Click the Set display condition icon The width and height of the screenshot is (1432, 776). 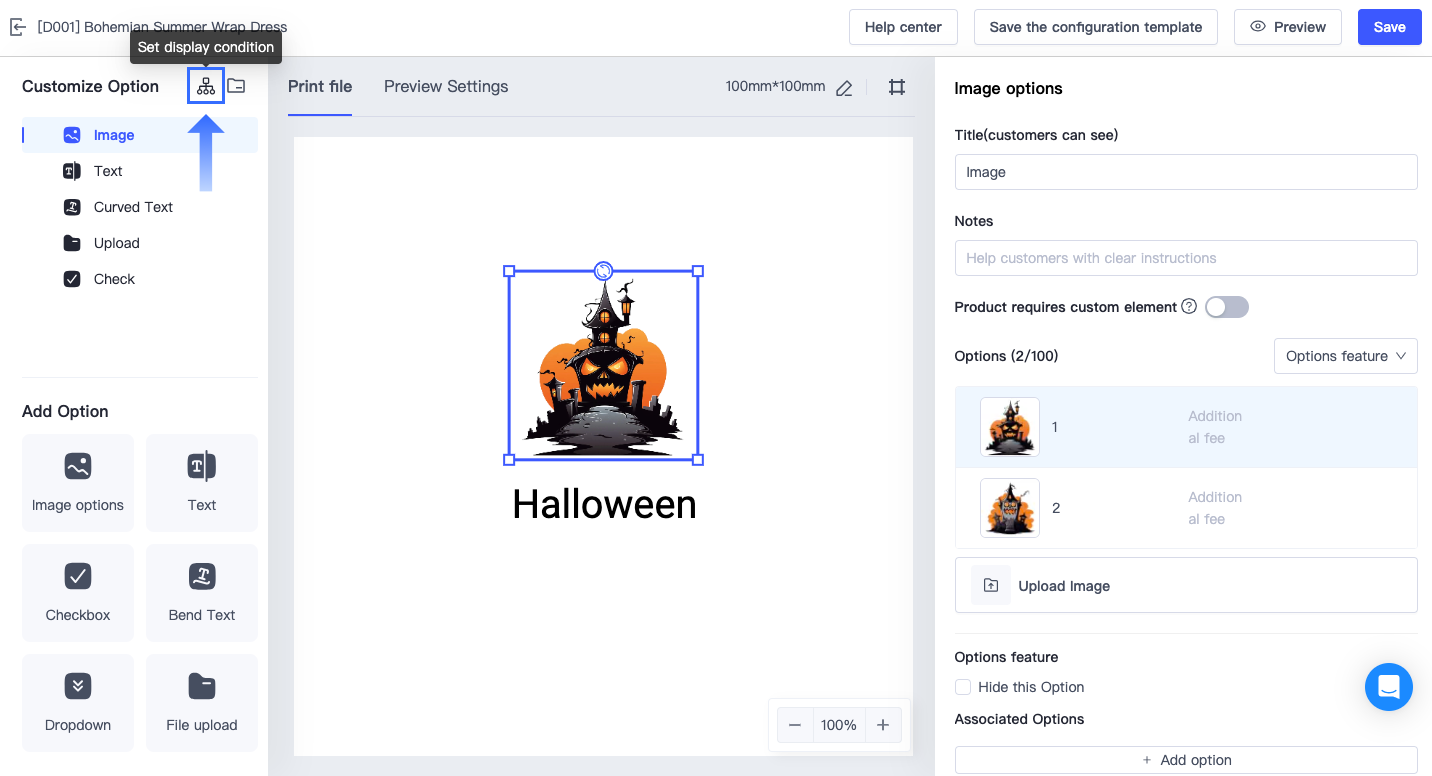(x=206, y=86)
